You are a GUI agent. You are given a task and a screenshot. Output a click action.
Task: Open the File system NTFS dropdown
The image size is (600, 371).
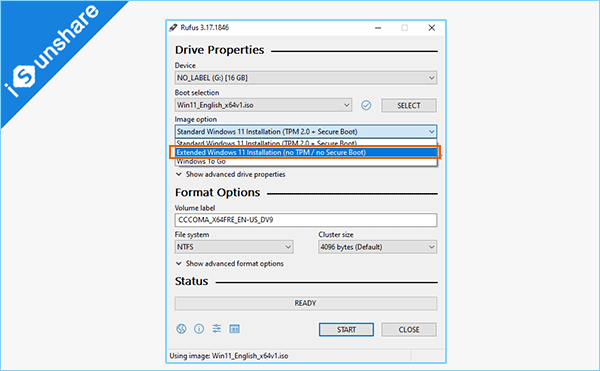[234, 247]
